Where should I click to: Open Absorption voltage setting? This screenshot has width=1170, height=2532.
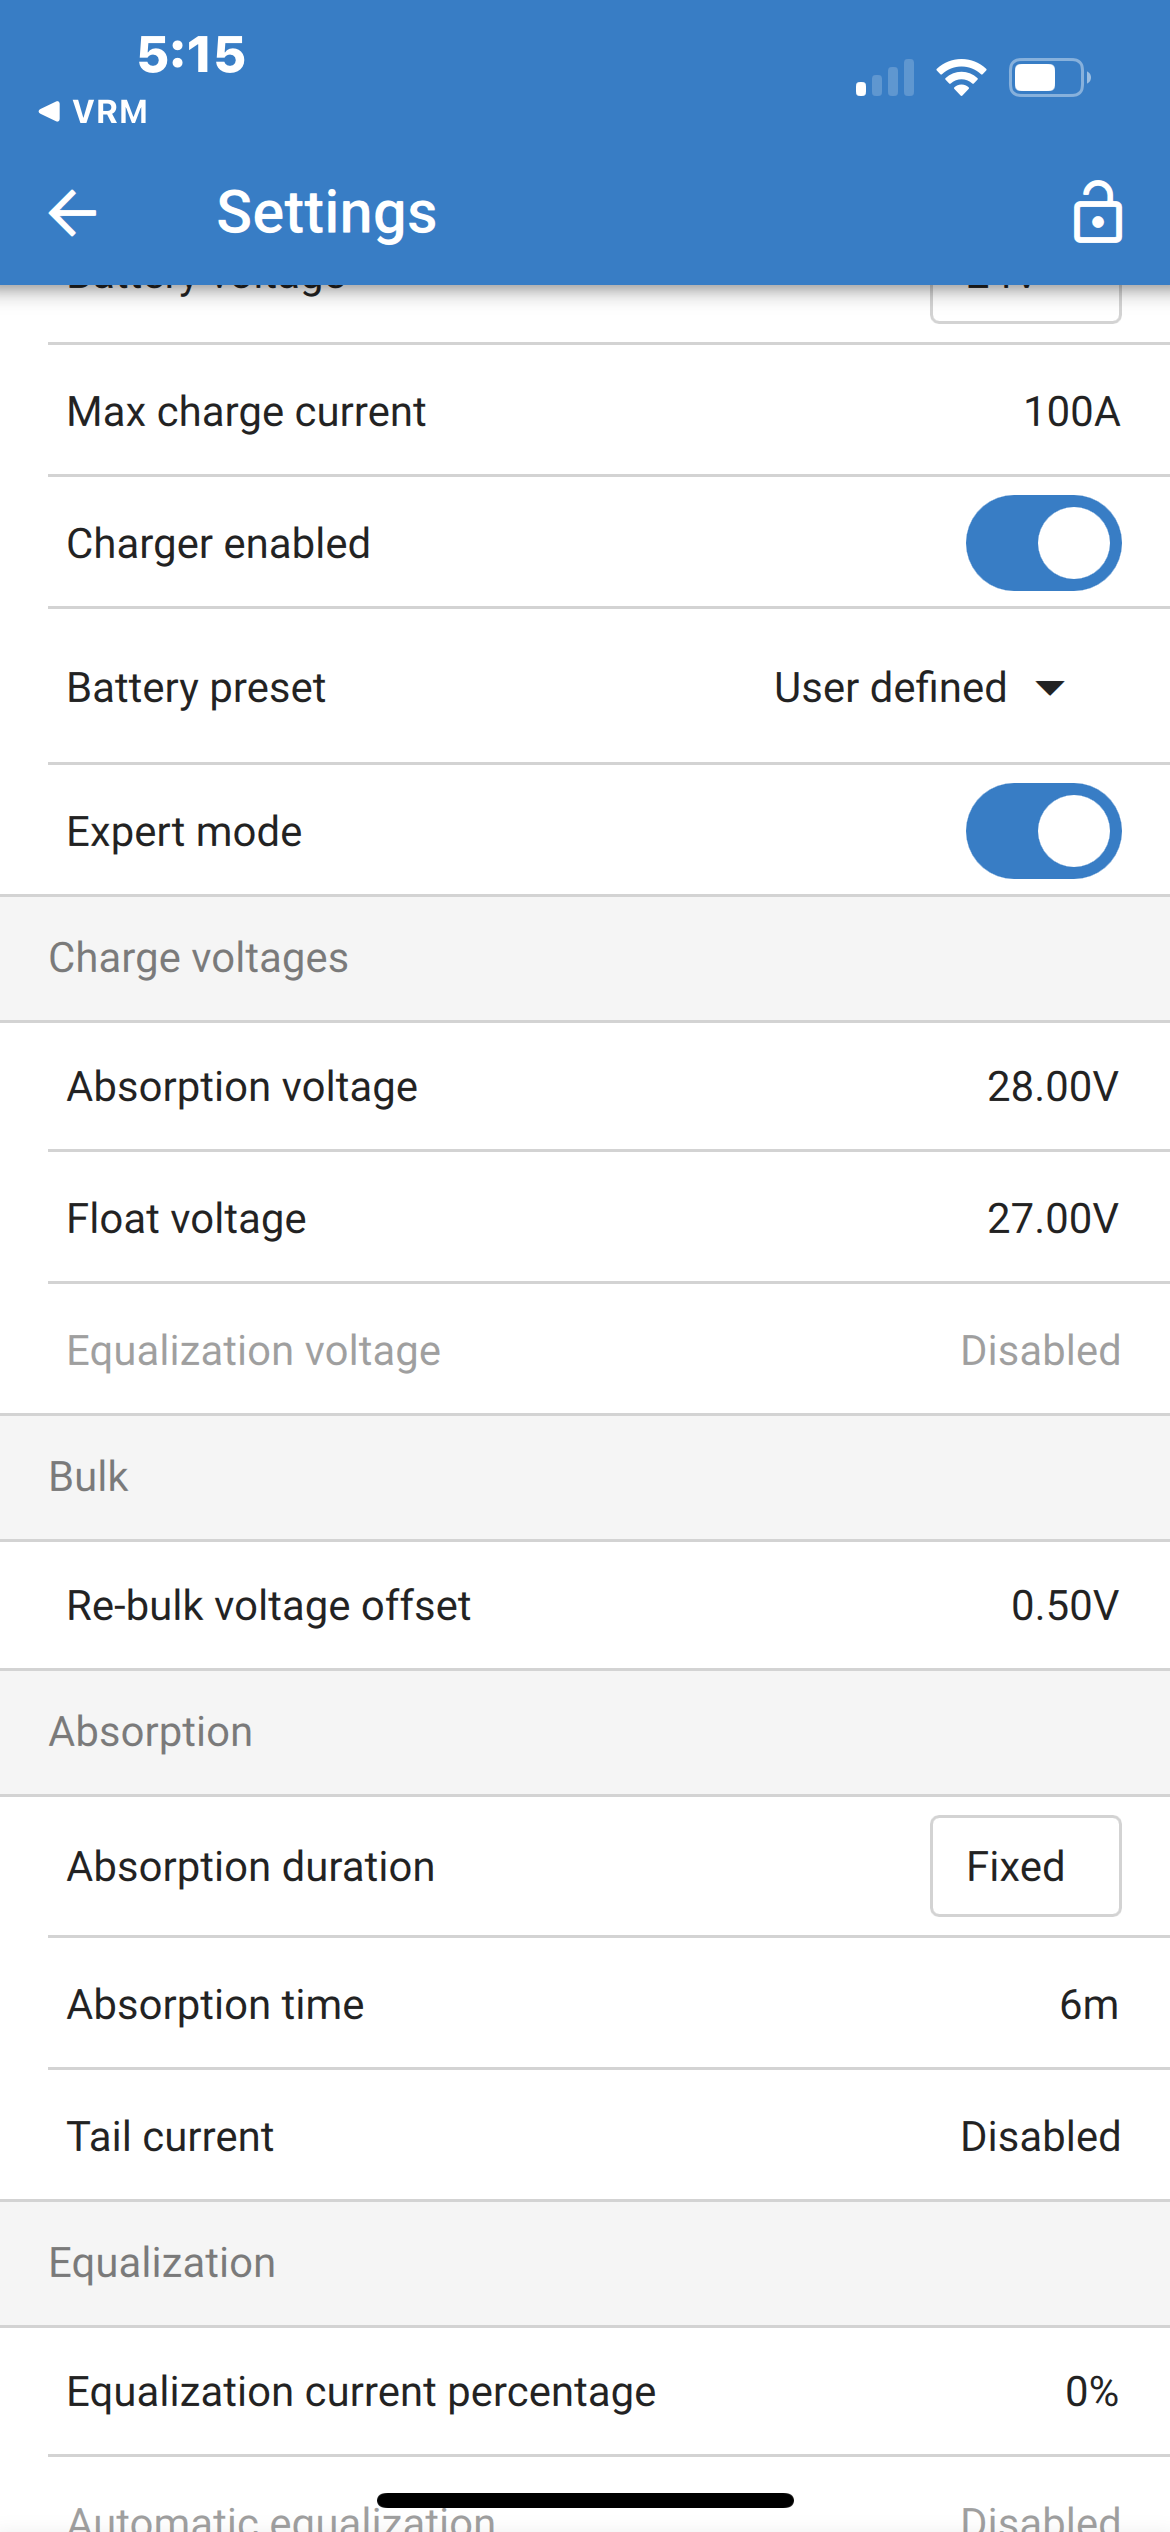coord(1052,1087)
